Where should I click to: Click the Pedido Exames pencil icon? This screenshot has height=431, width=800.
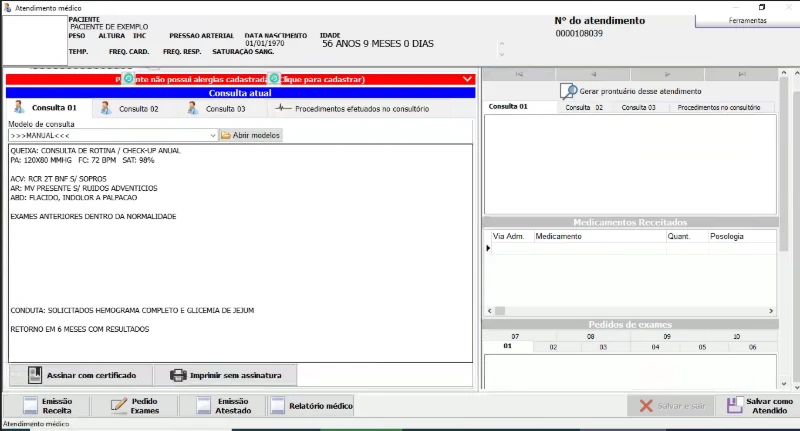pos(118,405)
